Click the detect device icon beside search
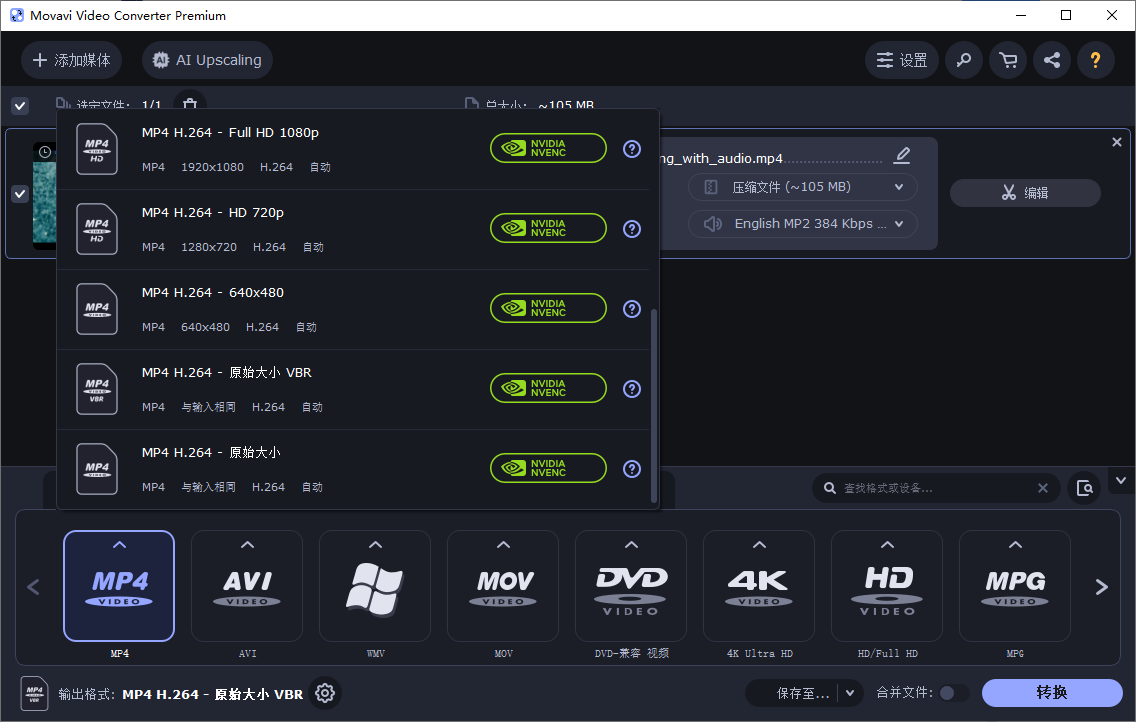Image resolution: width=1136 pixels, height=722 pixels. click(x=1085, y=488)
